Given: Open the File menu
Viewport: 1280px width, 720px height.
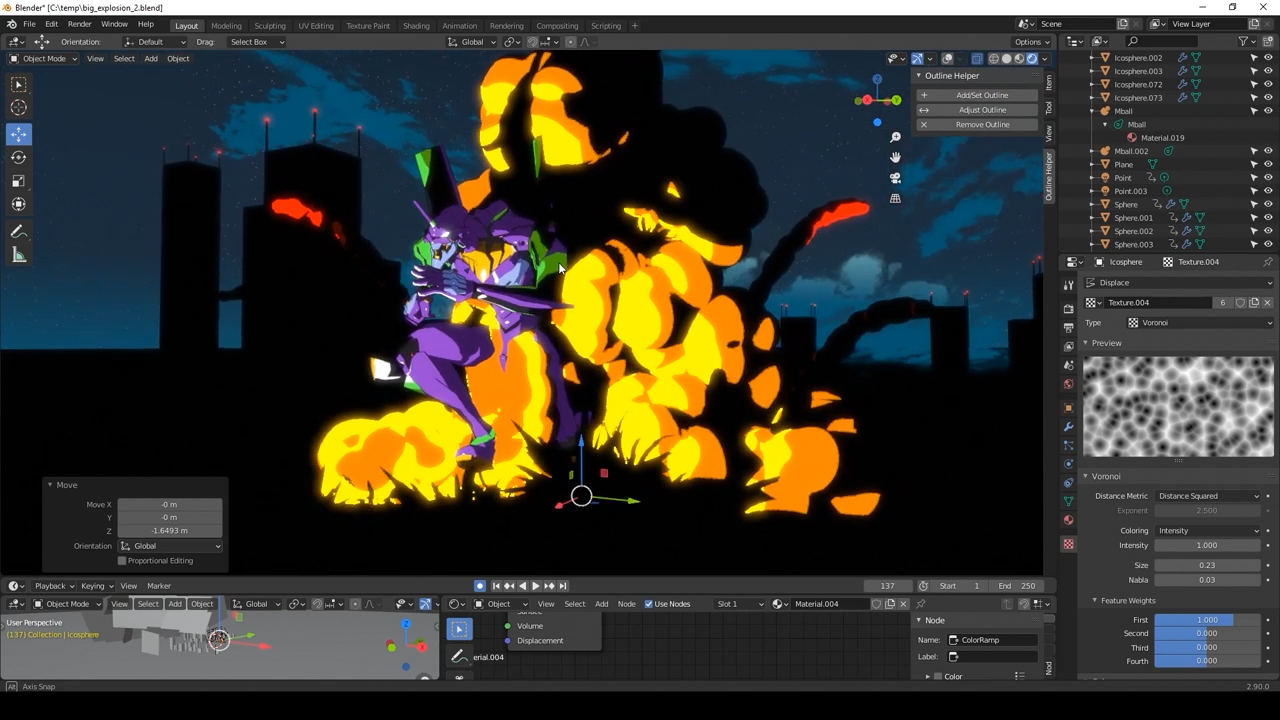Looking at the screenshot, I should click(x=29, y=24).
